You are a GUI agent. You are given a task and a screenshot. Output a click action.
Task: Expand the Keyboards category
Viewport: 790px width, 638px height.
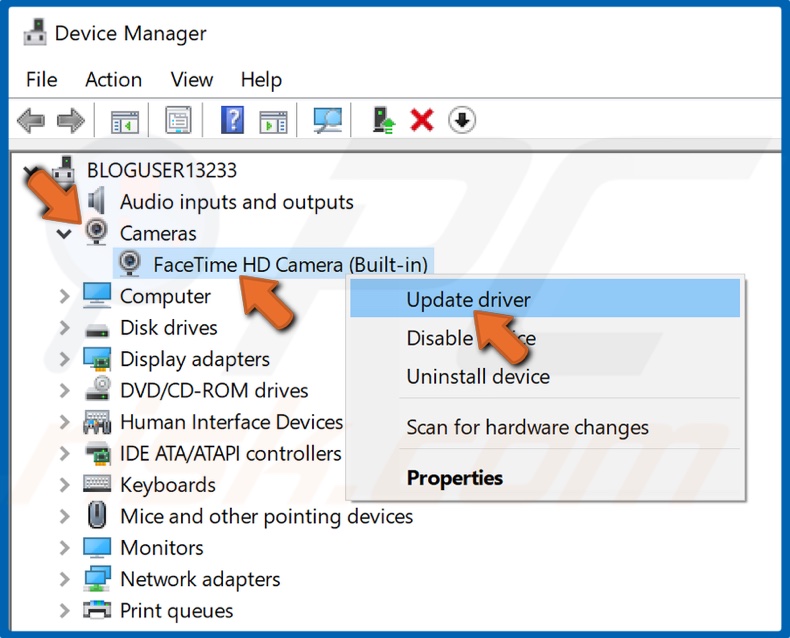click(x=64, y=485)
